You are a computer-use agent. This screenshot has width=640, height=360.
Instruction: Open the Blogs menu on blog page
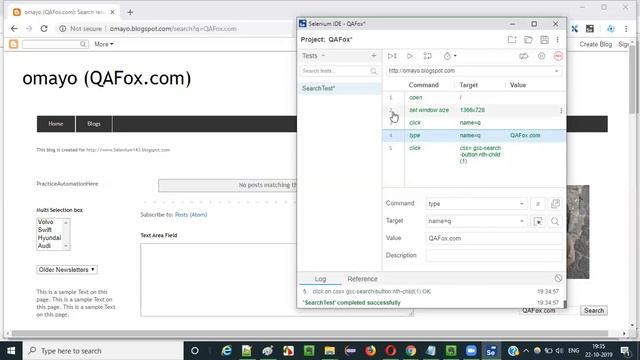click(x=94, y=124)
